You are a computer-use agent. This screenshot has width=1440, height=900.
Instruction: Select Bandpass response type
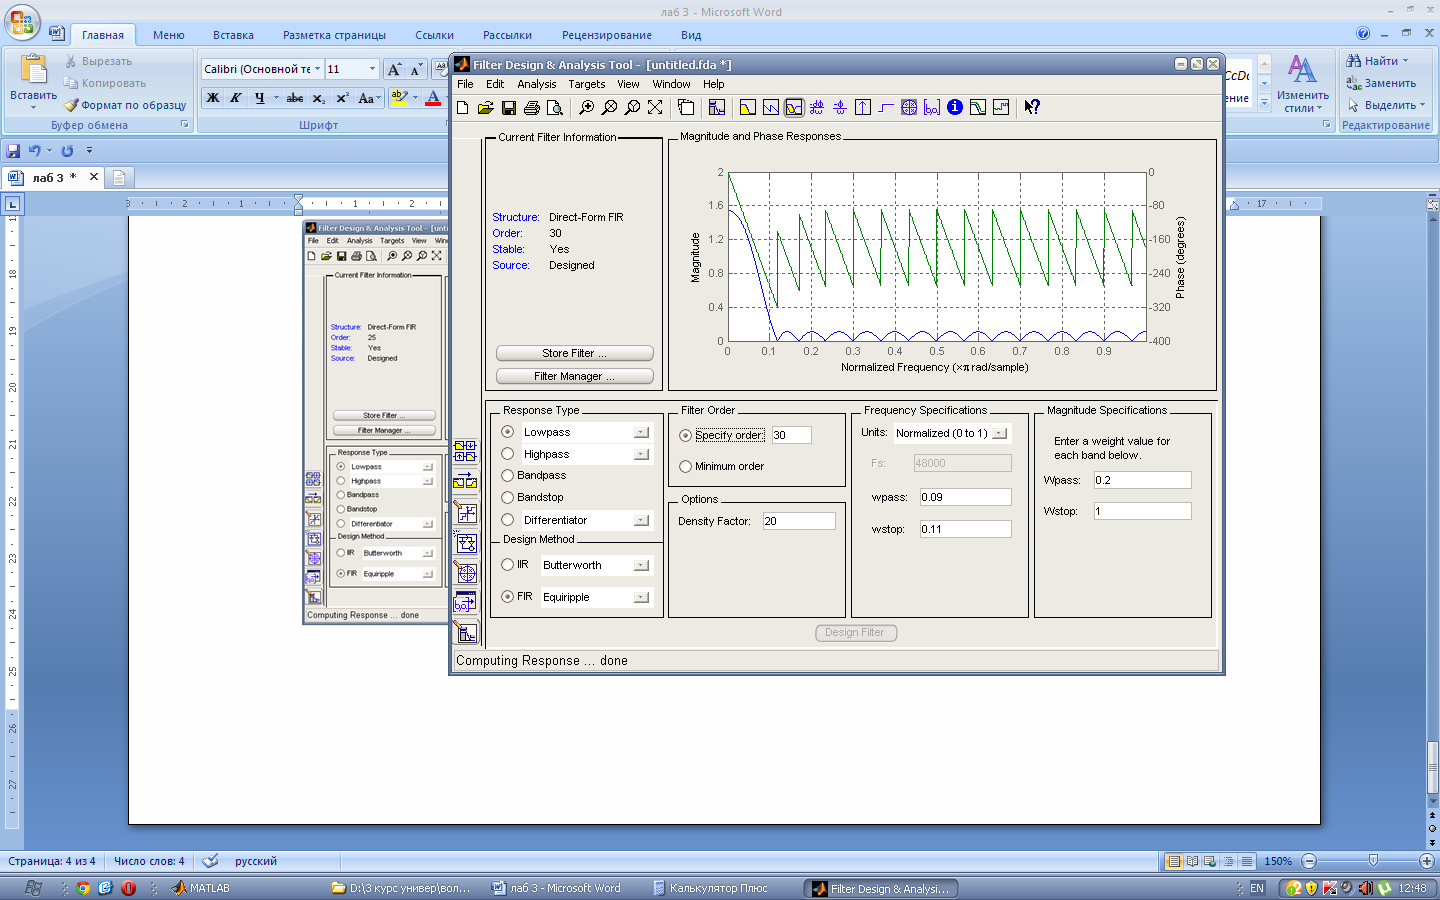pos(508,476)
